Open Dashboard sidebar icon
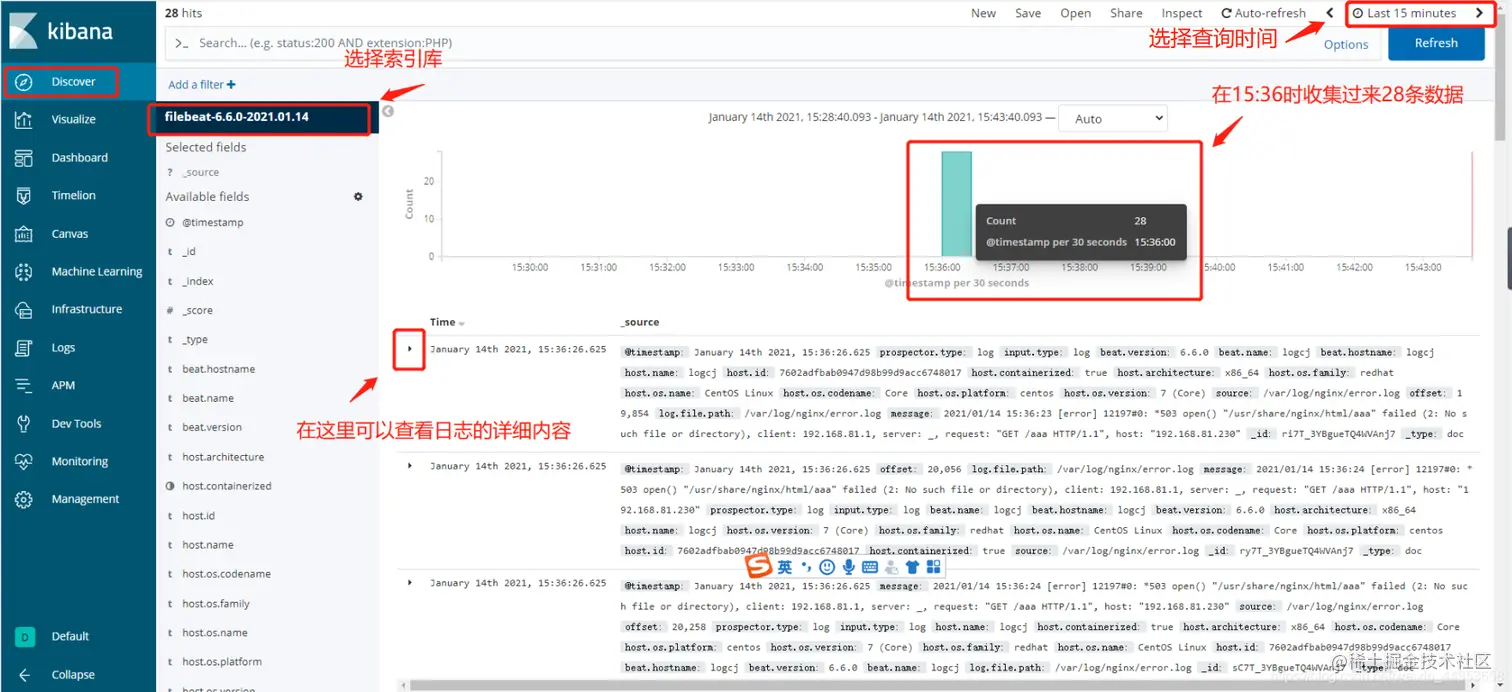 [25, 158]
